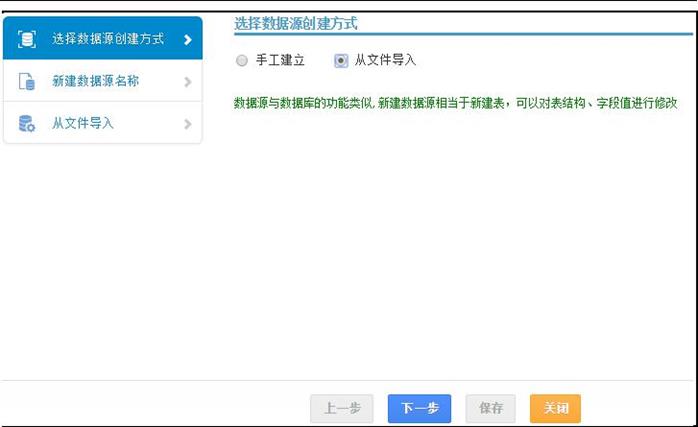Click the green description text about 数据源
This screenshot has height=427, width=698.
tap(455, 103)
